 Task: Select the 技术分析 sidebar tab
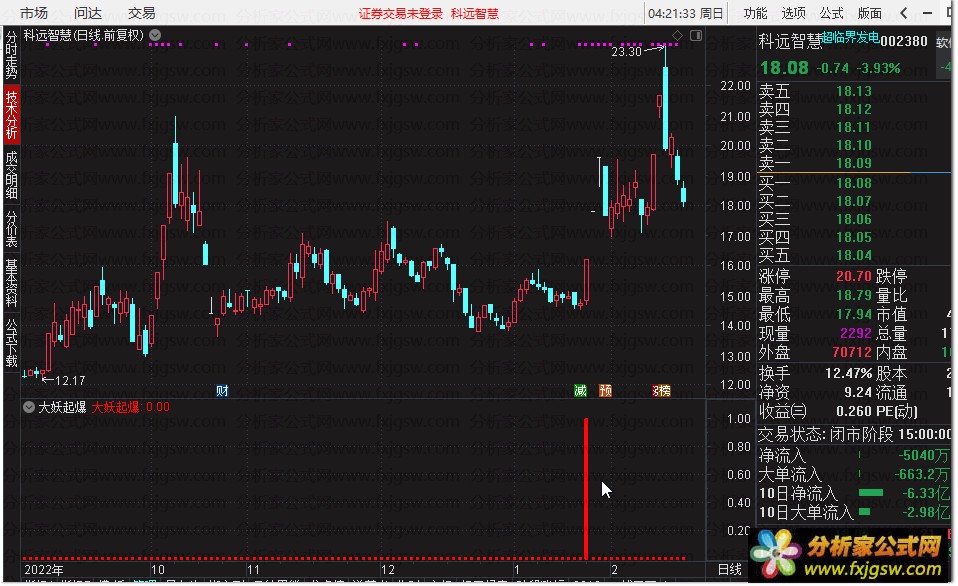pos(11,114)
